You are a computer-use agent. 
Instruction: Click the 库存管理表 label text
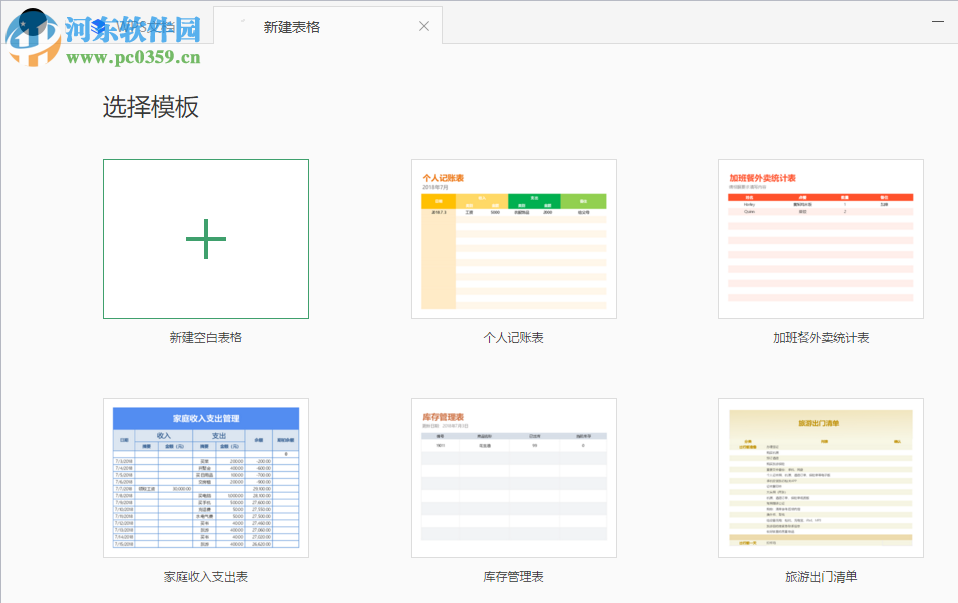click(512, 577)
